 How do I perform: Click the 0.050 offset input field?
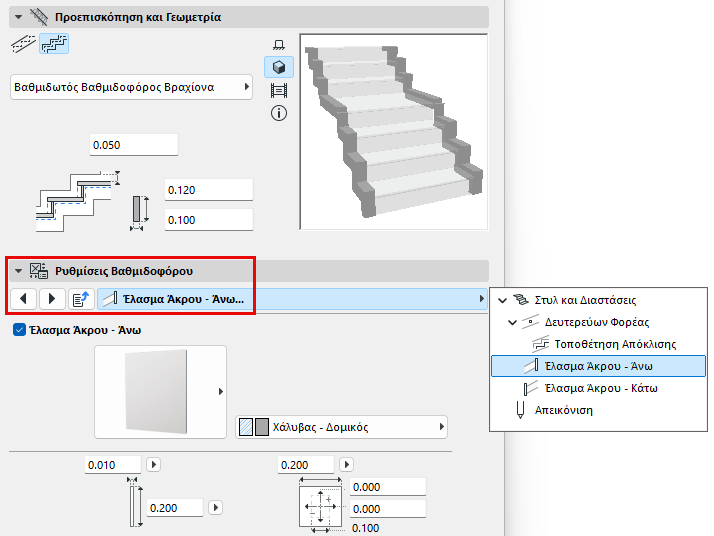[133, 145]
